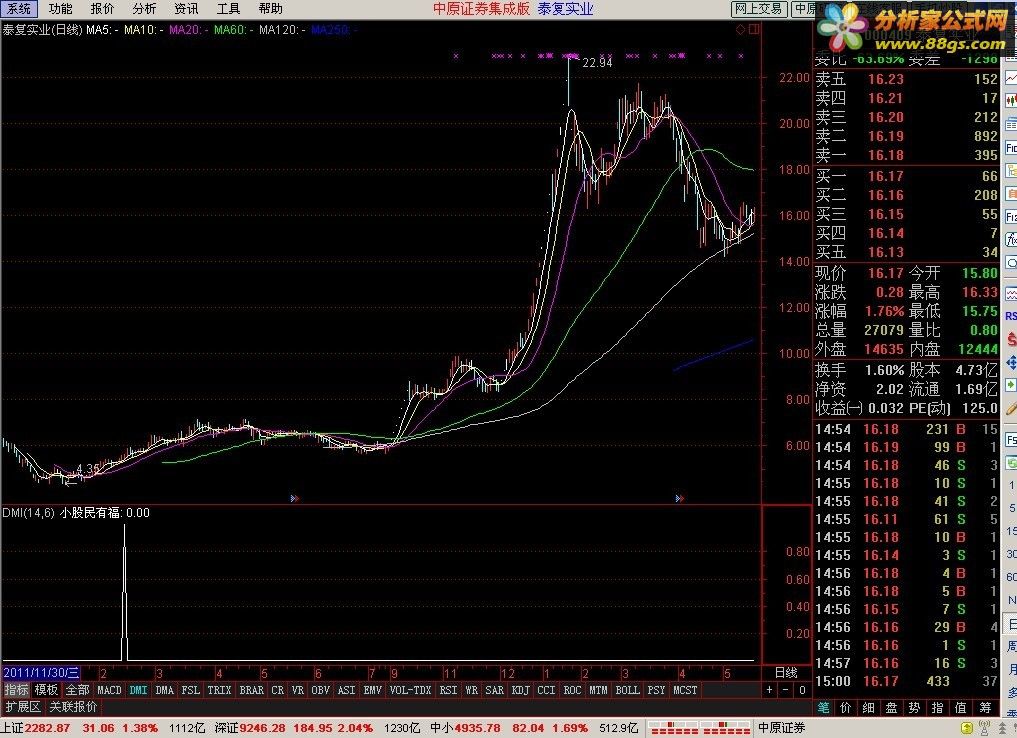Image resolution: width=1017 pixels, height=738 pixels.
Task: Switch to the 势 tab in quote panel
Action: coord(915,708)
